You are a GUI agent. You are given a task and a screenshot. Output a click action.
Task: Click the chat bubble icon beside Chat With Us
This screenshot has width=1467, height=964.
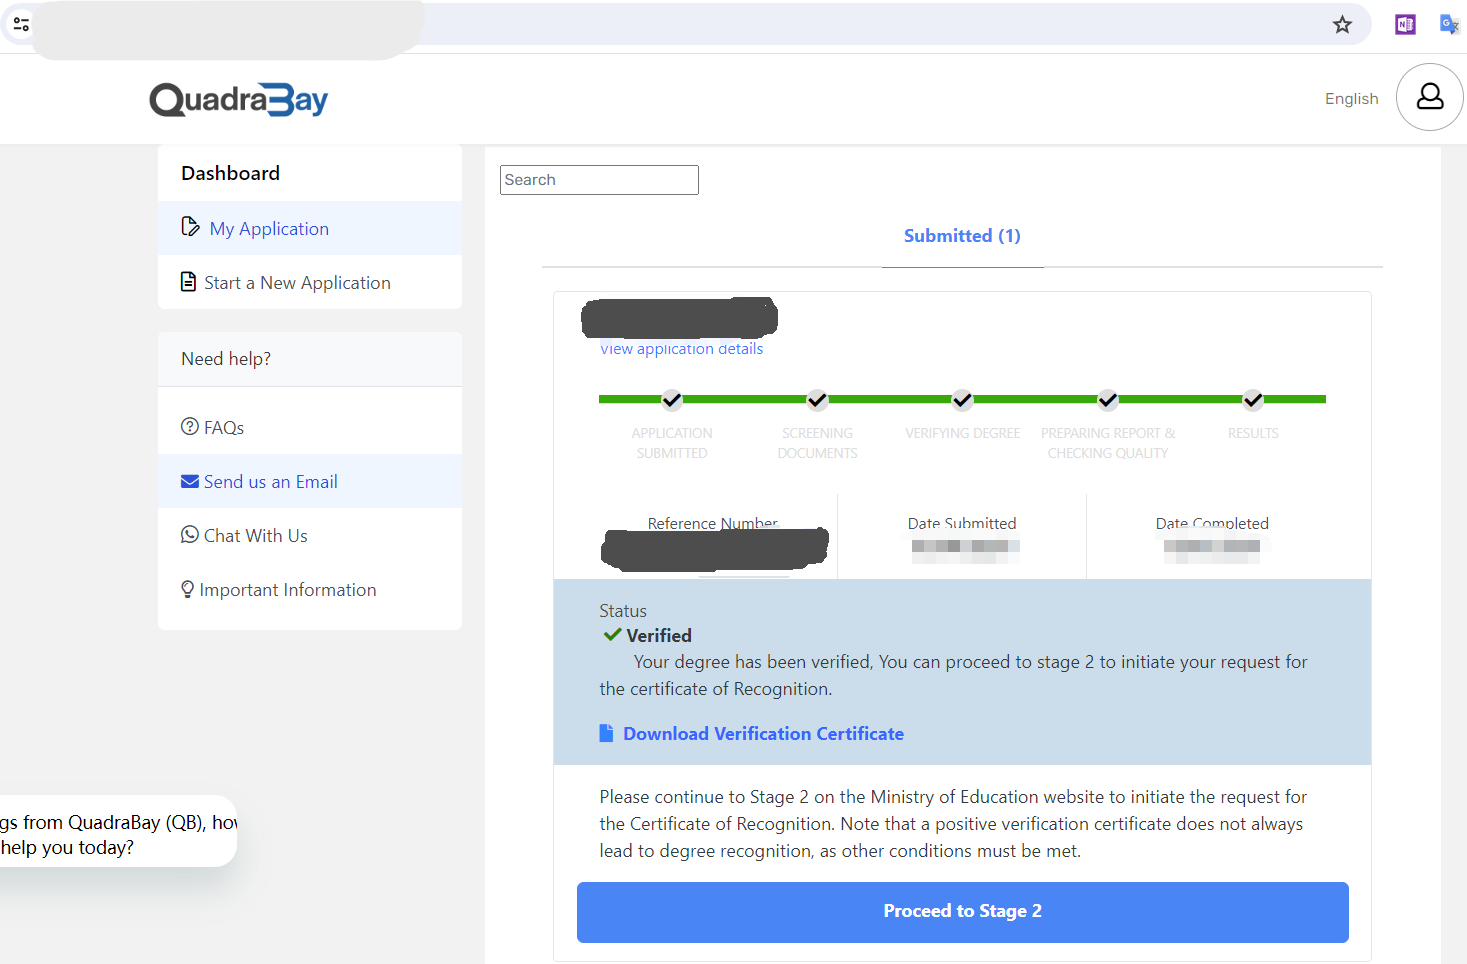click(190, 535)
